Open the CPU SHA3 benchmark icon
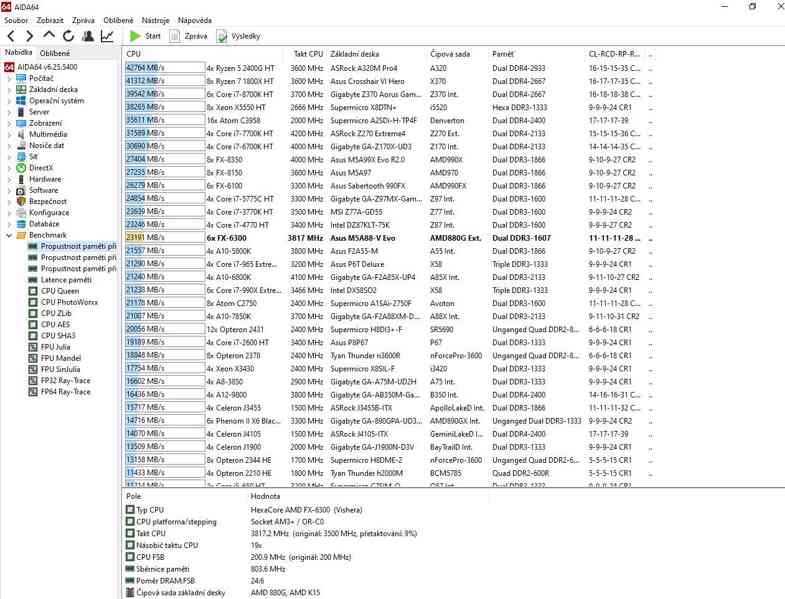The width and height of the screenshot is (785, 599). click(33, 336)
